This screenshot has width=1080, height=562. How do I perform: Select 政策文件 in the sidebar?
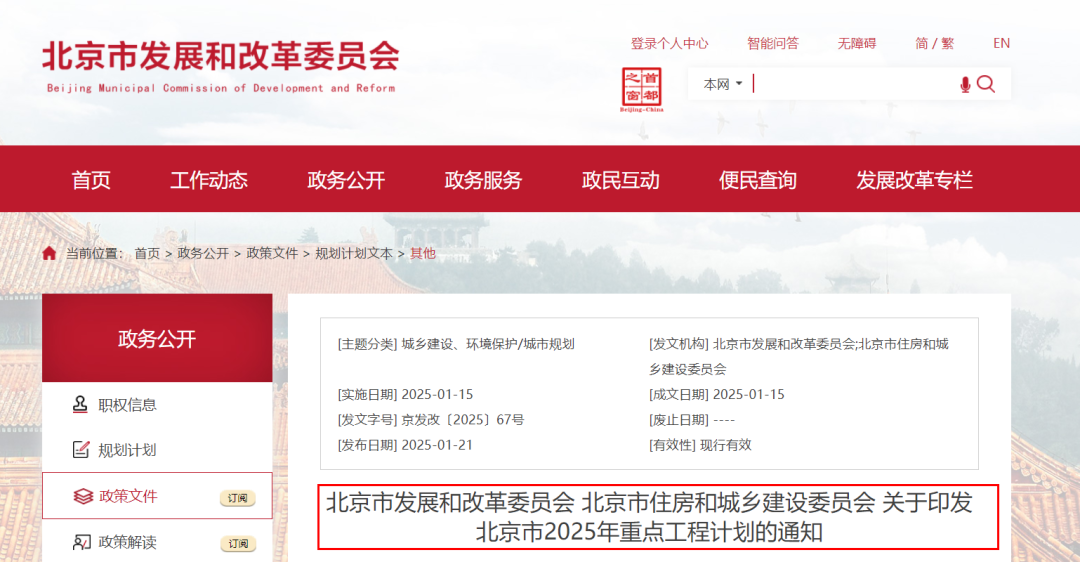(x=157, y=496)
